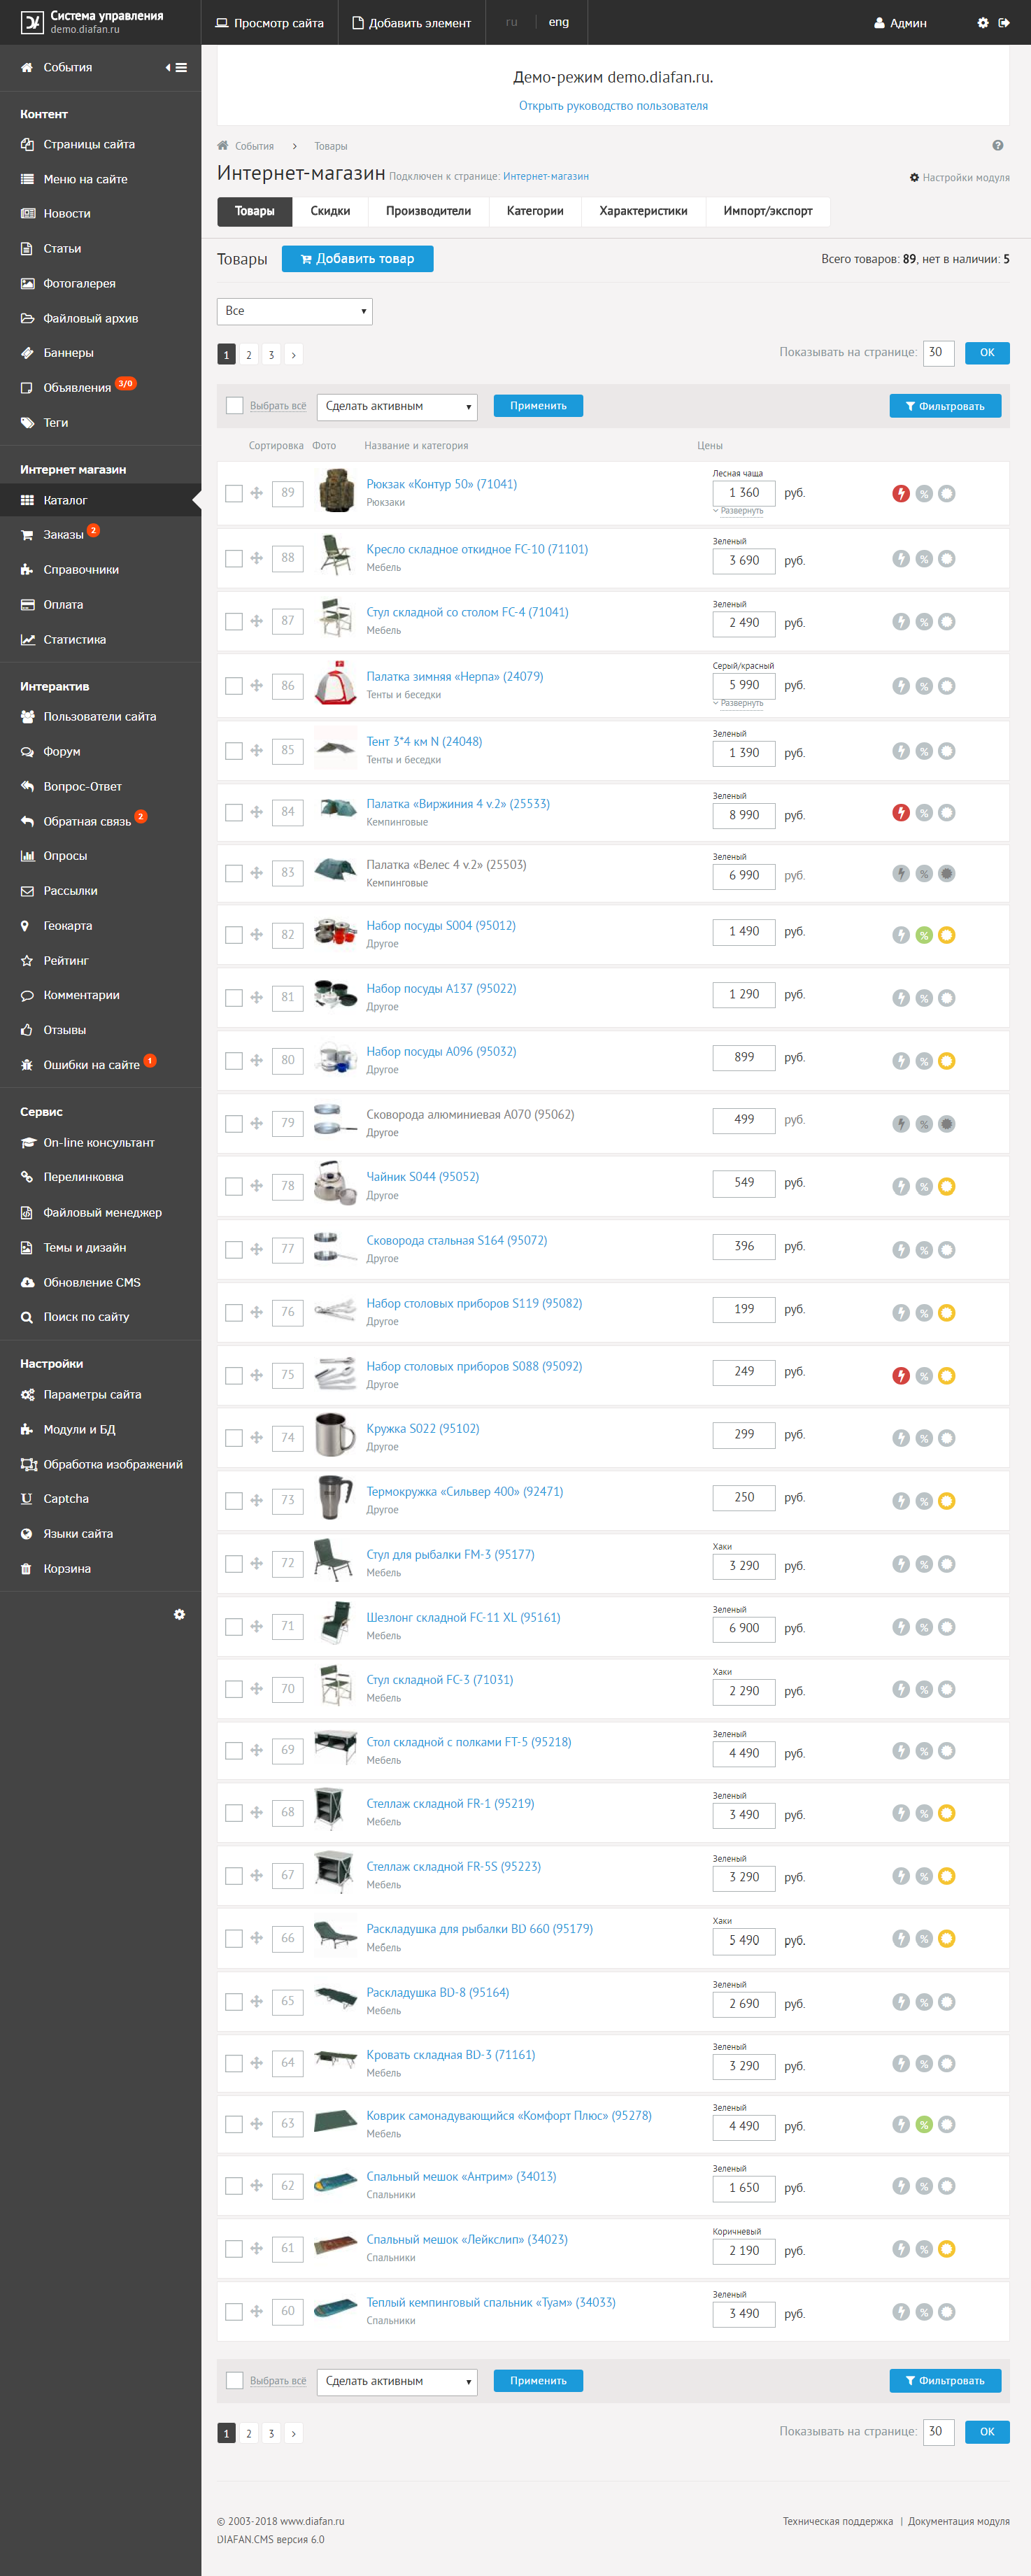Viewport: 1031px width, 2576px height.
Task: Open the help question mark icon
Action: pyautogui.click(x=997, y=145)
